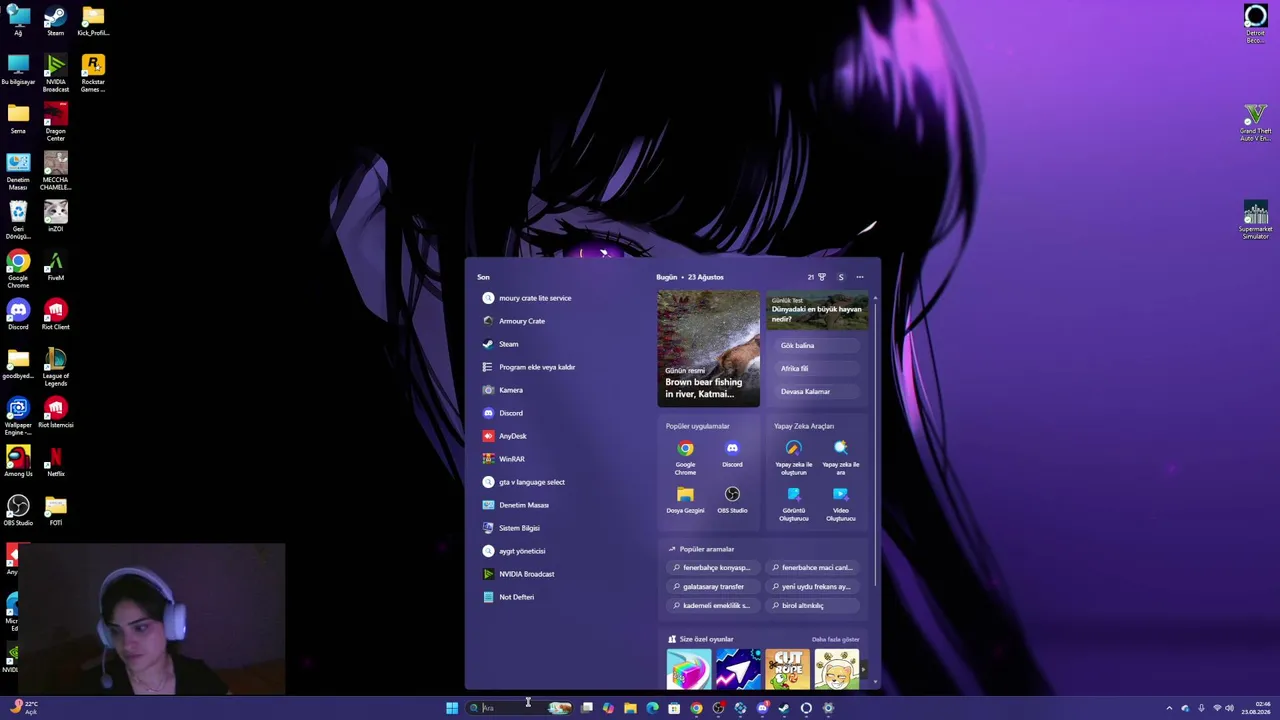Screen dimensions: 1280x720
Task: Search popular term 'kademeli emeklilik s...'
Action: (x=711, y=606)
